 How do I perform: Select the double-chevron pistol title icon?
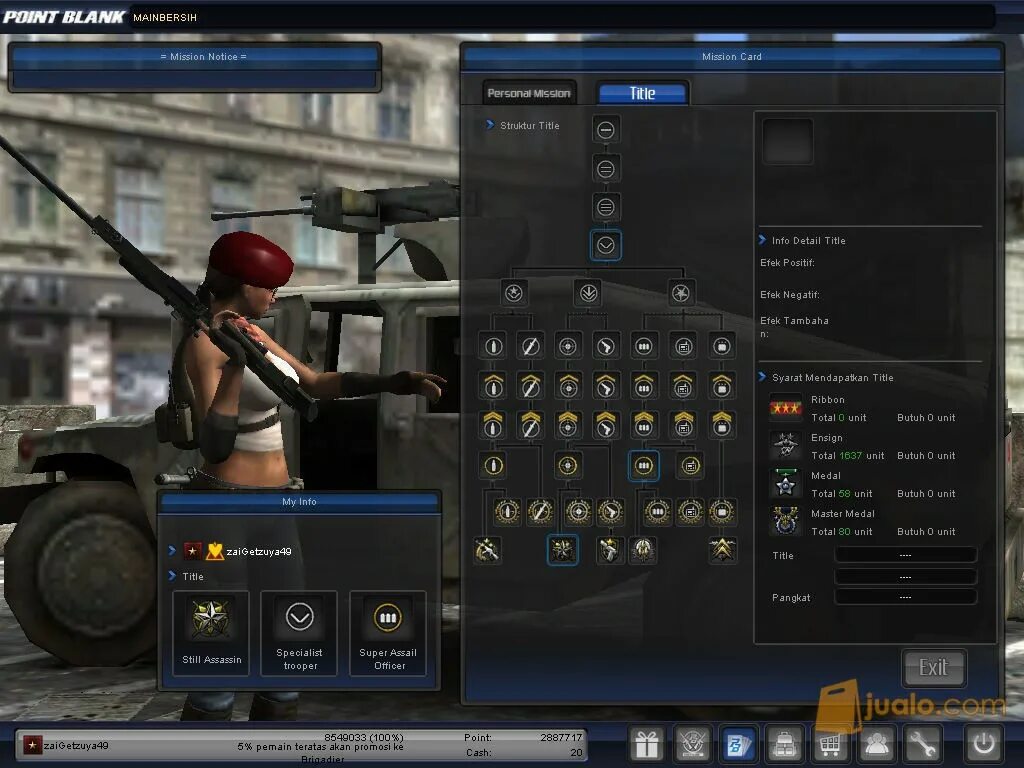(x=605, y=425)
